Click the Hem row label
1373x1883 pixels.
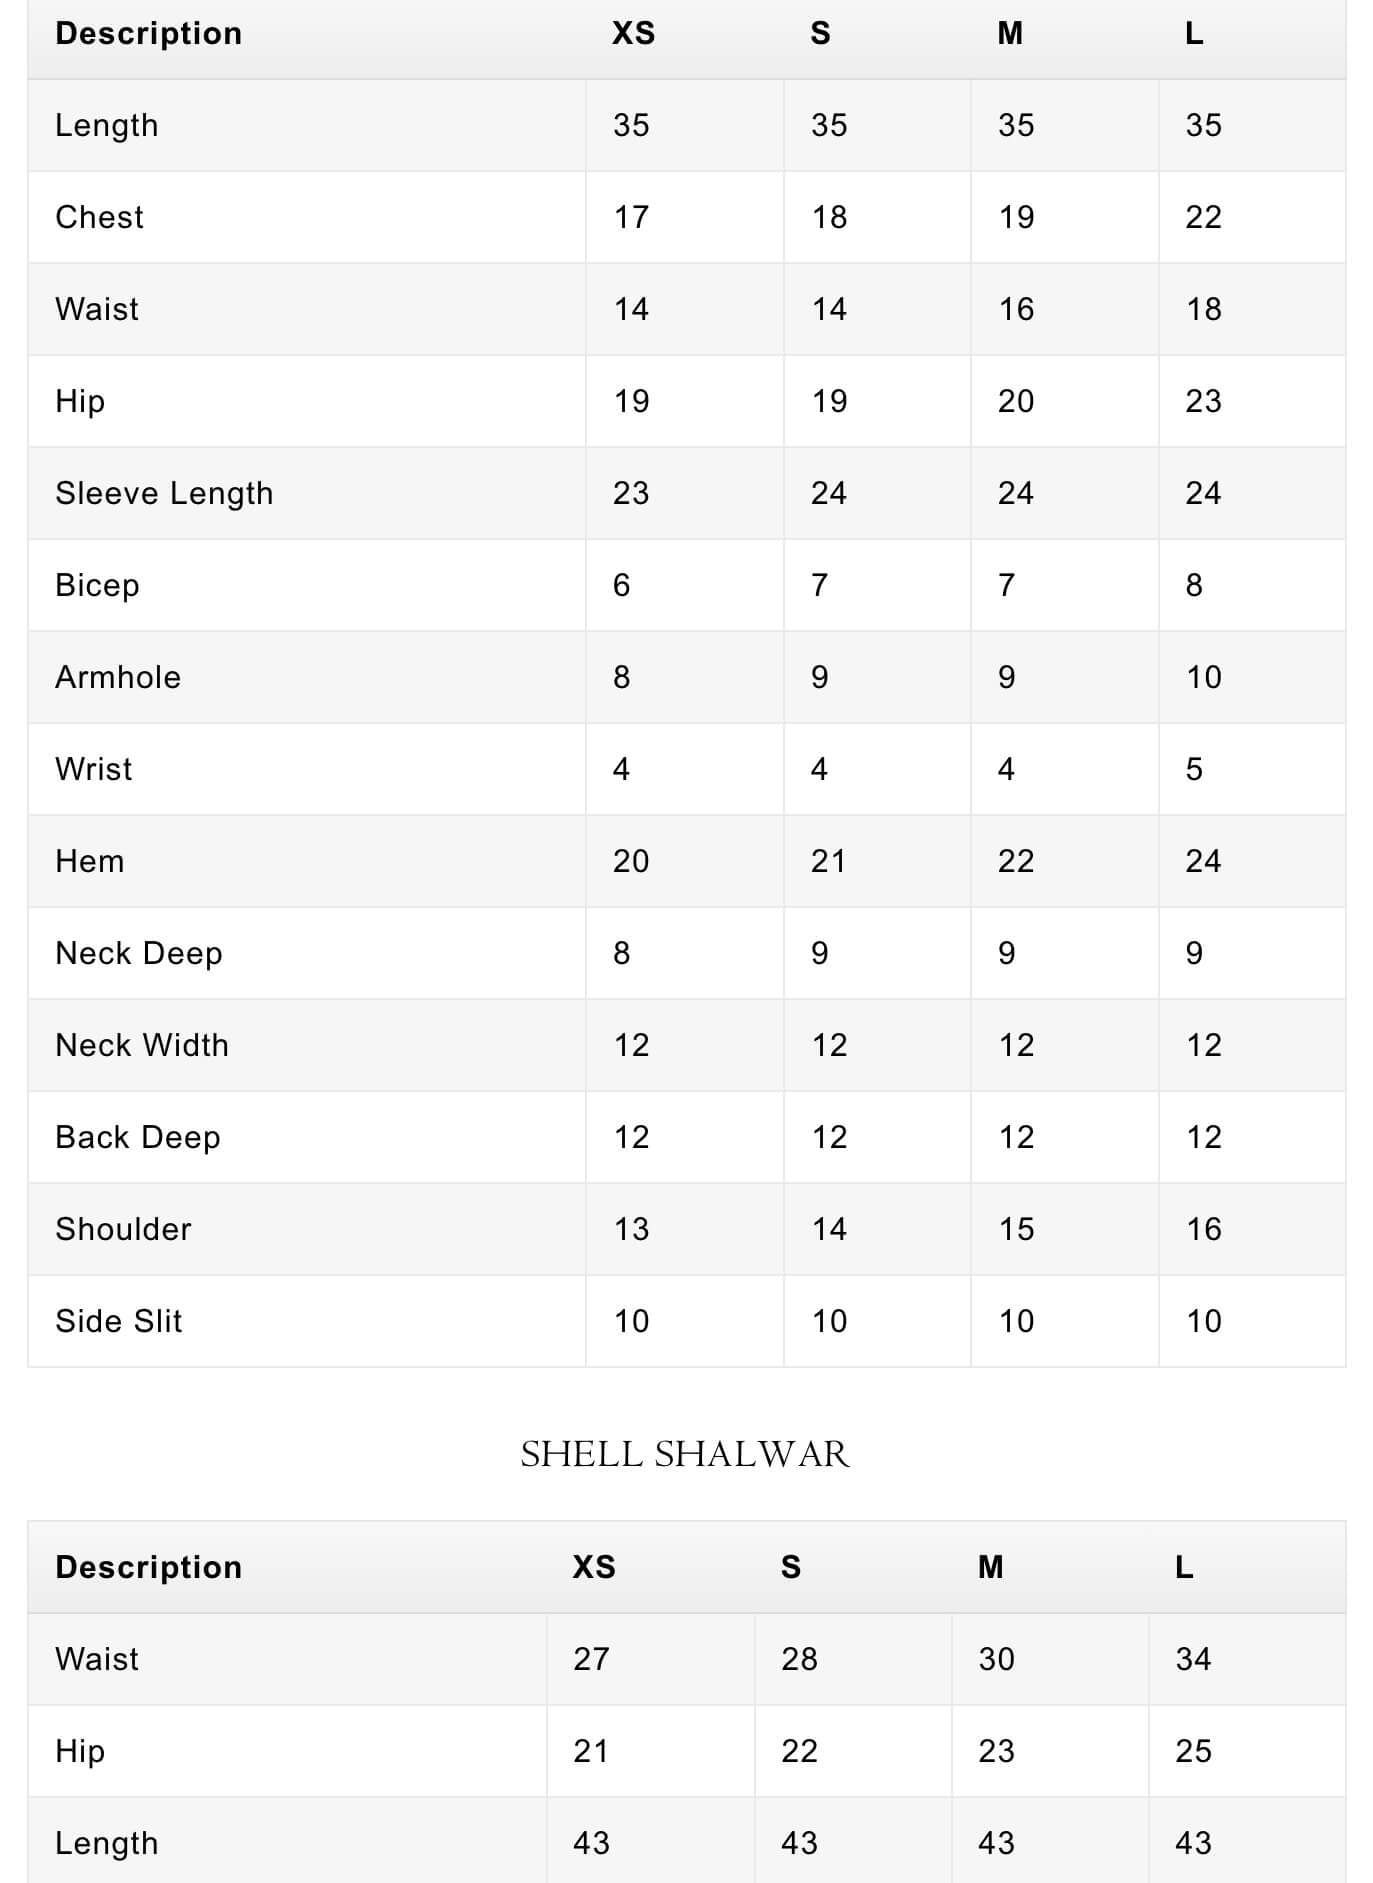click(x=90, y=861)
